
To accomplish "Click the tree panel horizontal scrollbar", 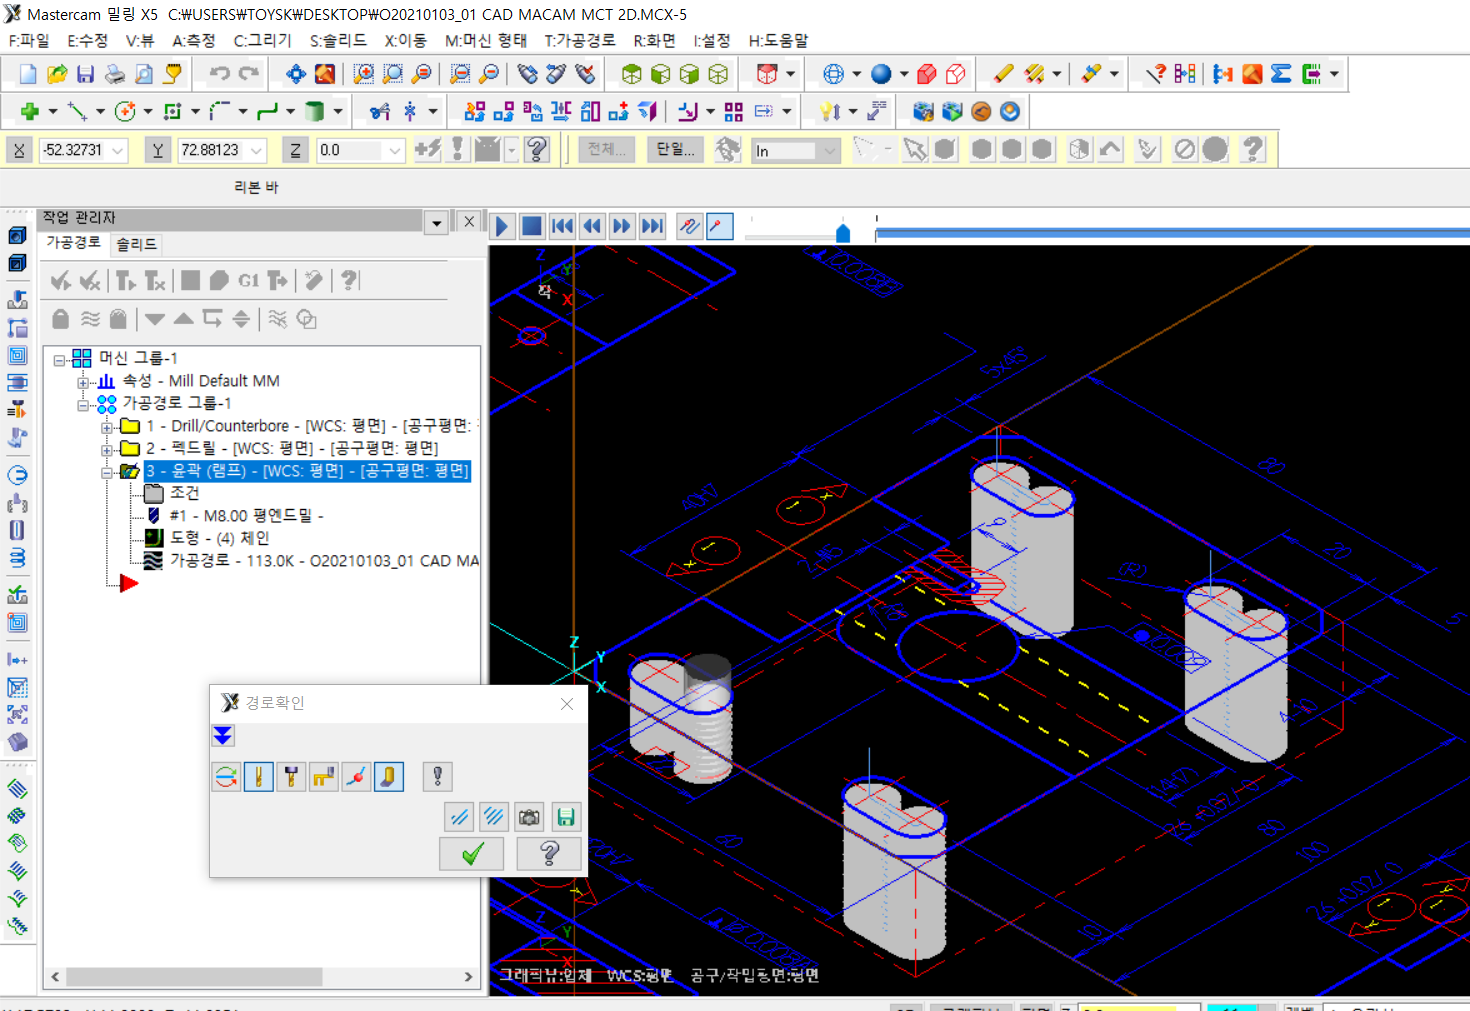I will point(194,977).
